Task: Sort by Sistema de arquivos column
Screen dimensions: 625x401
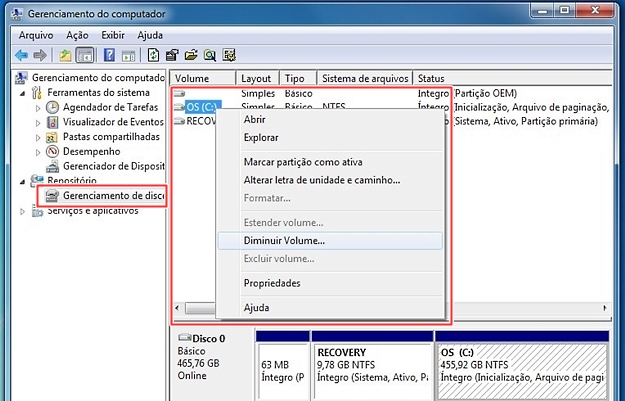Action: [x=365, y=78]
